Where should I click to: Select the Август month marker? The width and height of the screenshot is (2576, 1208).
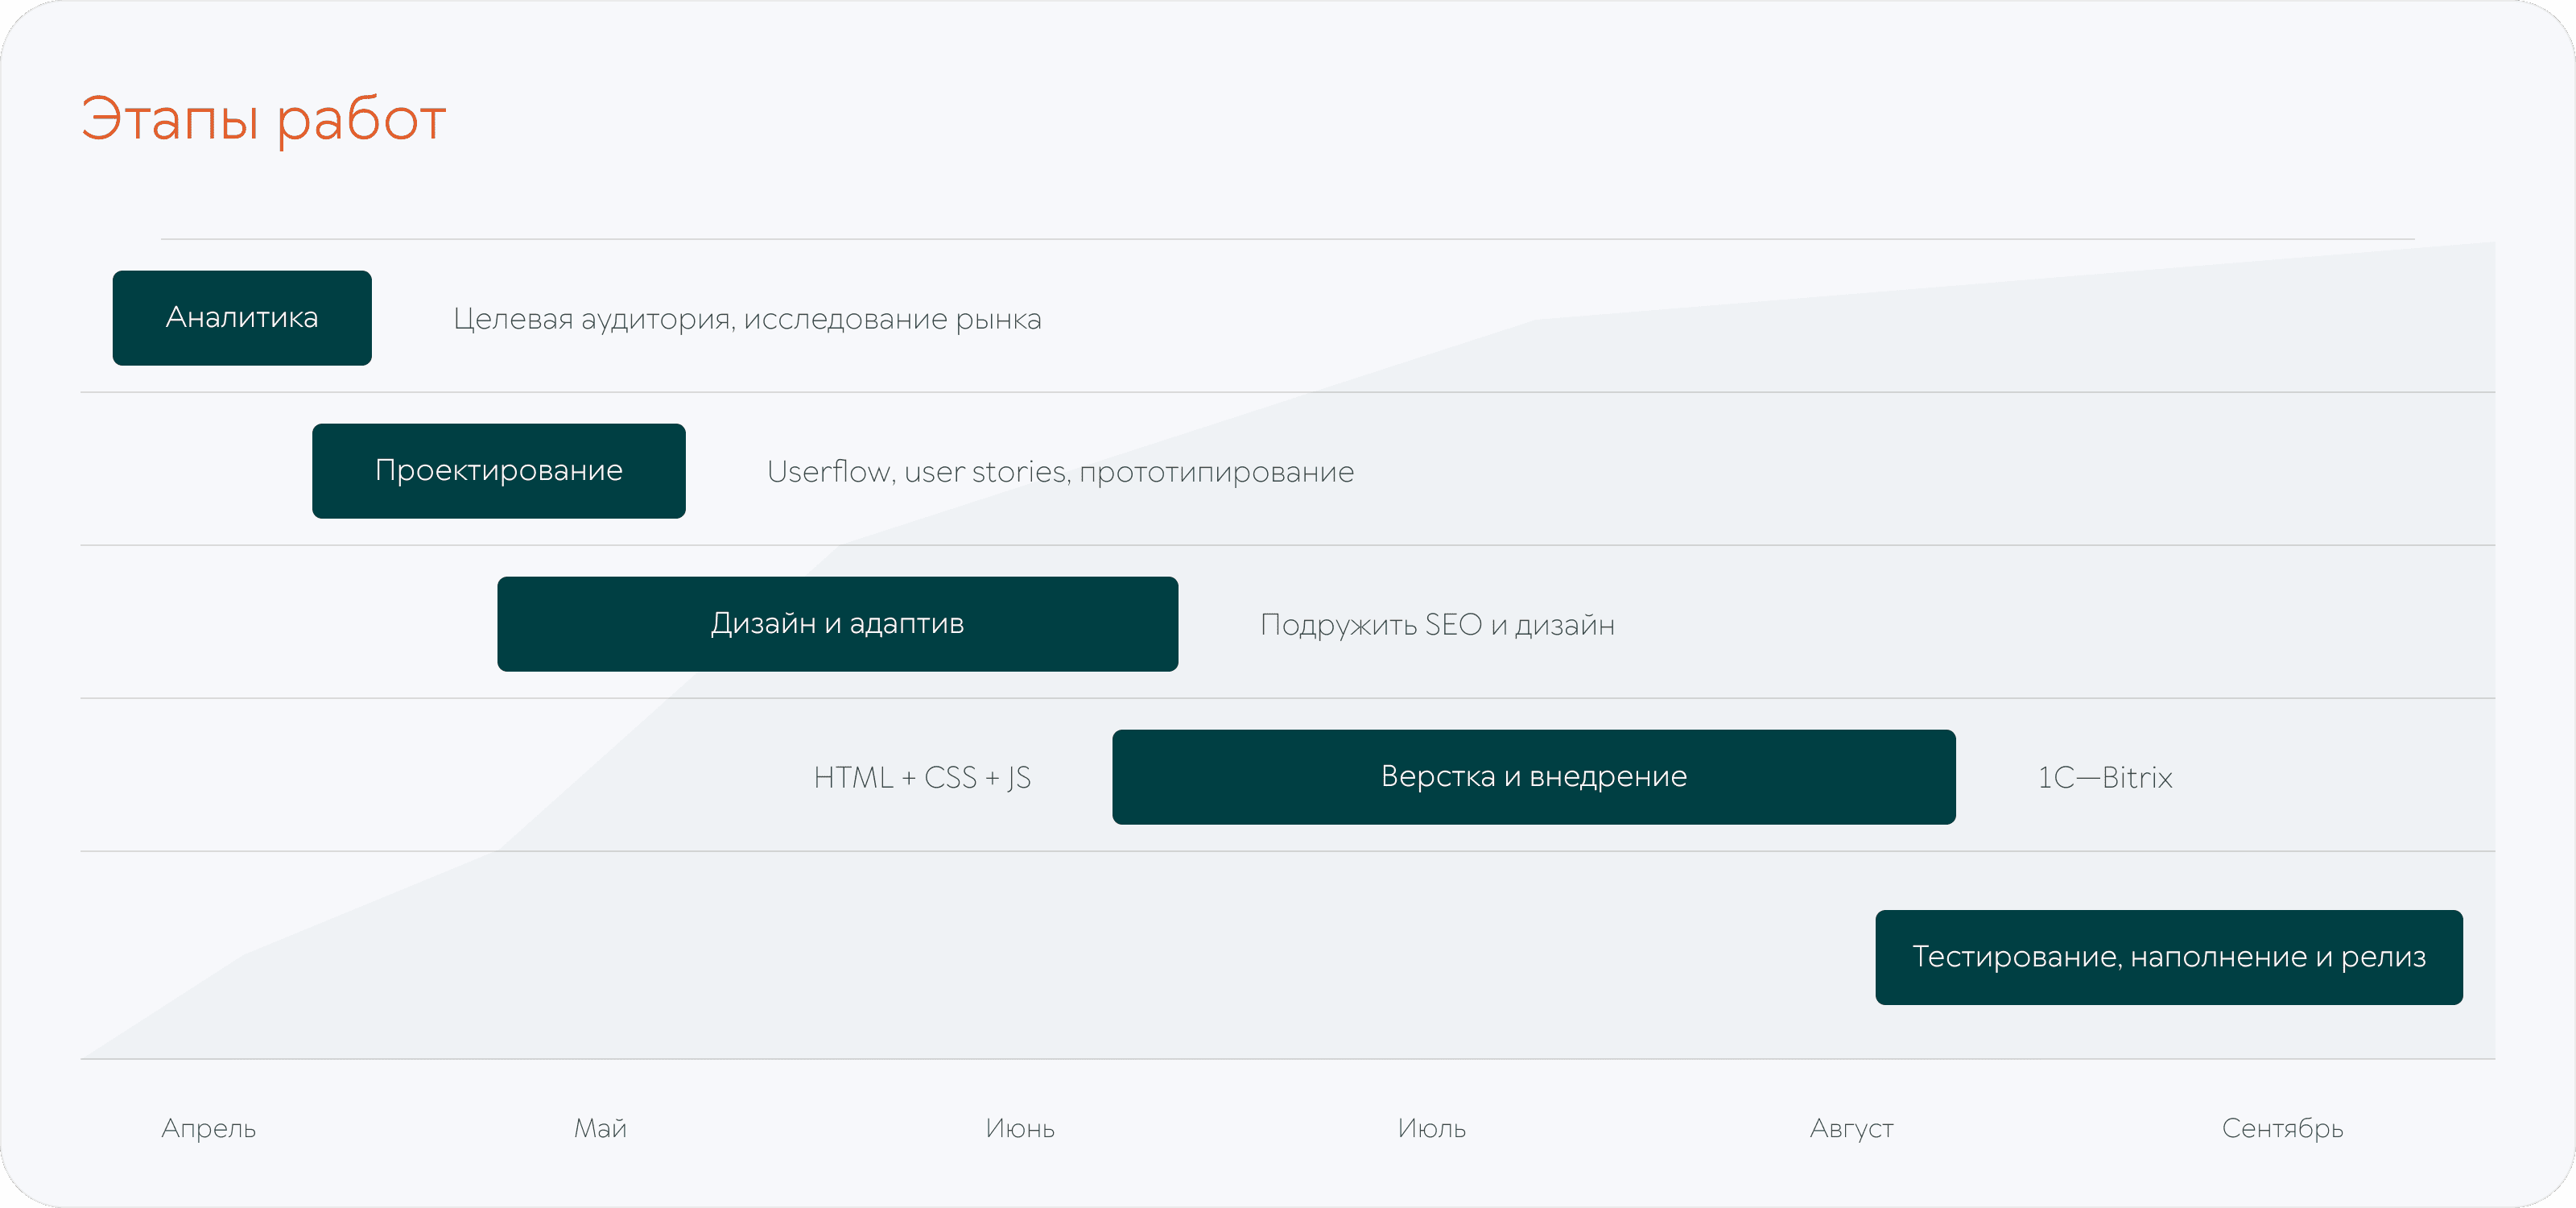(1851, 1129)
